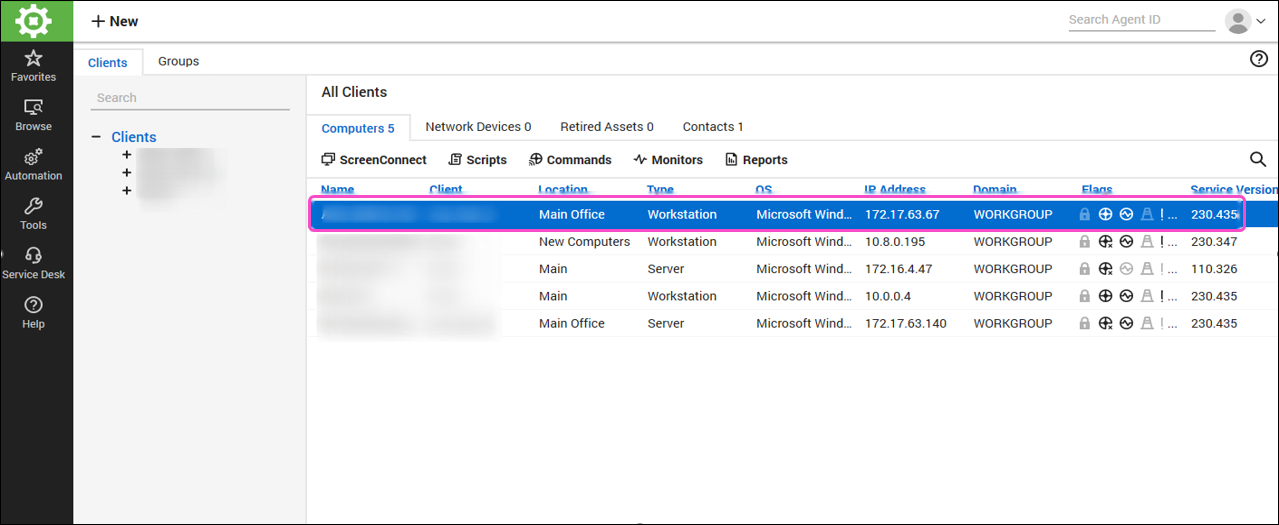Switch to the Network Devices tab

click(478, 127)
